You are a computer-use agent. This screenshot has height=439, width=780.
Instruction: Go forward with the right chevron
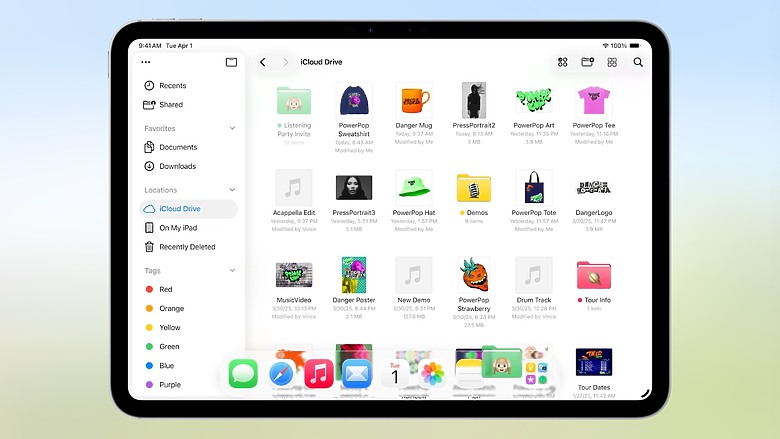tap(286, 62)
